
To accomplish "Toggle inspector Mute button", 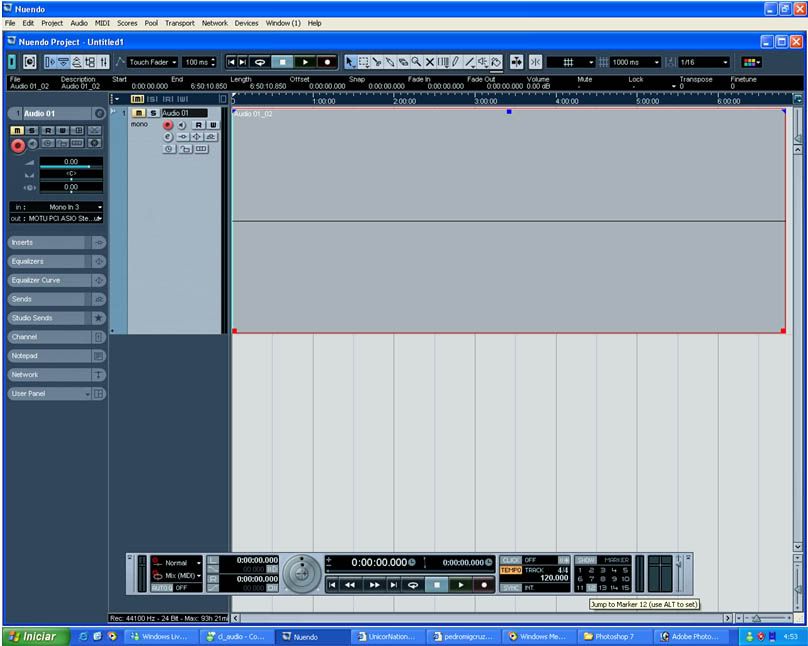I will pyautogui.click(x=17, y=131).
